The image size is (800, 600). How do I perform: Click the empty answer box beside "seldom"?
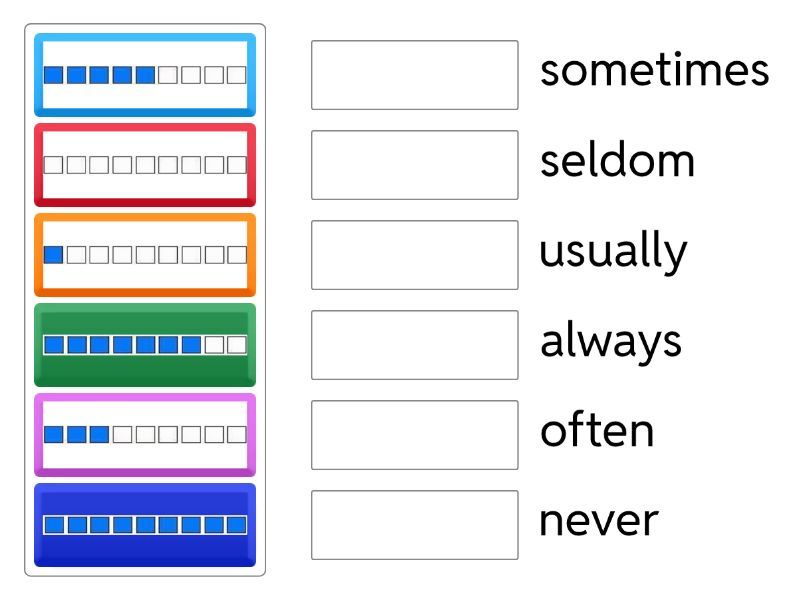[x=414, y=165]
